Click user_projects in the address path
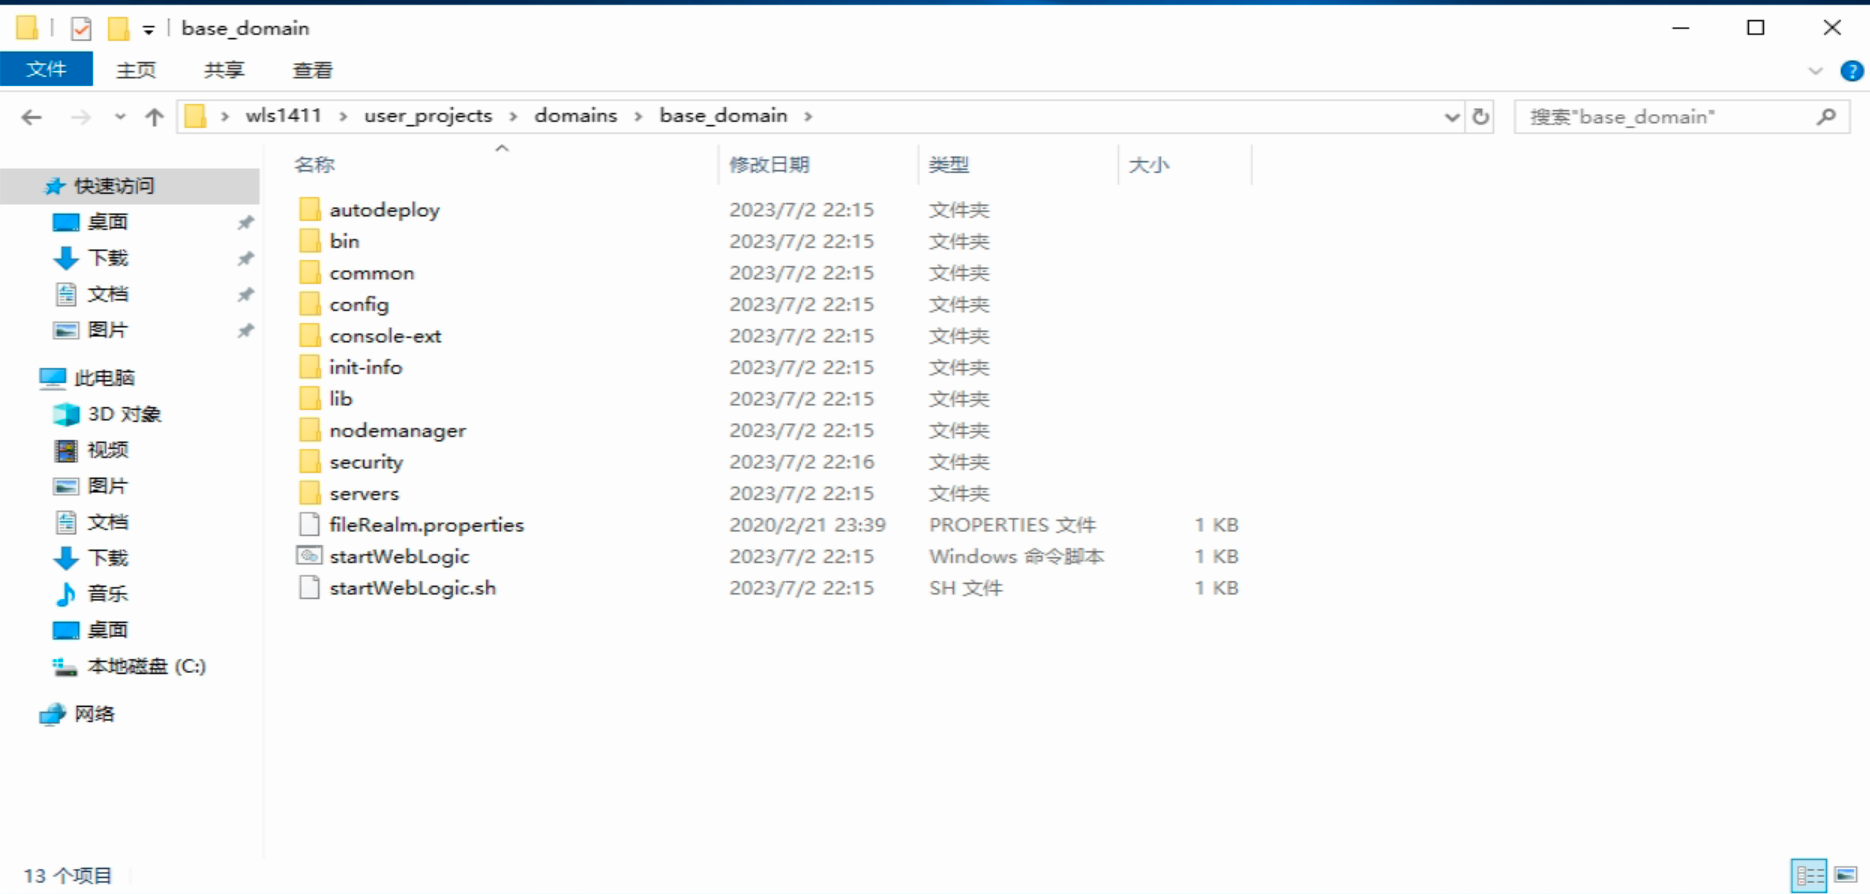 pos(428,115)
